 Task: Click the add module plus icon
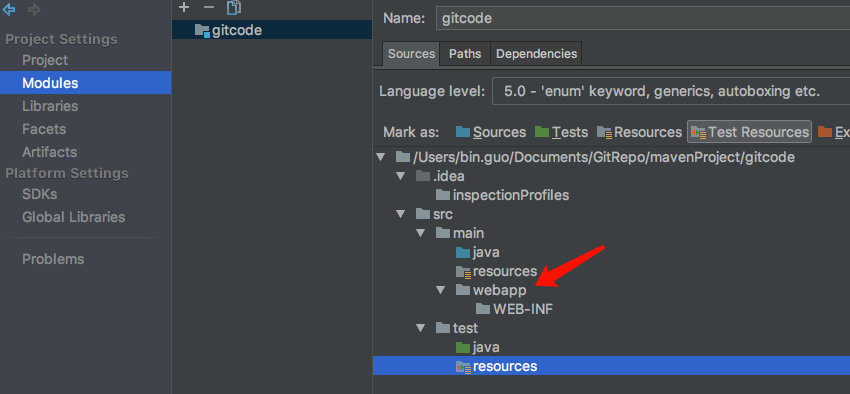pos(184,8)
